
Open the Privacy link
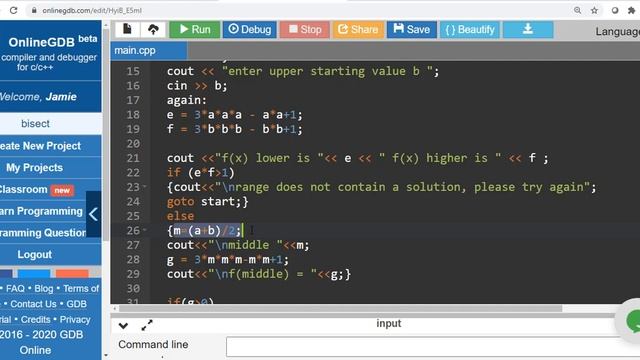75,320
